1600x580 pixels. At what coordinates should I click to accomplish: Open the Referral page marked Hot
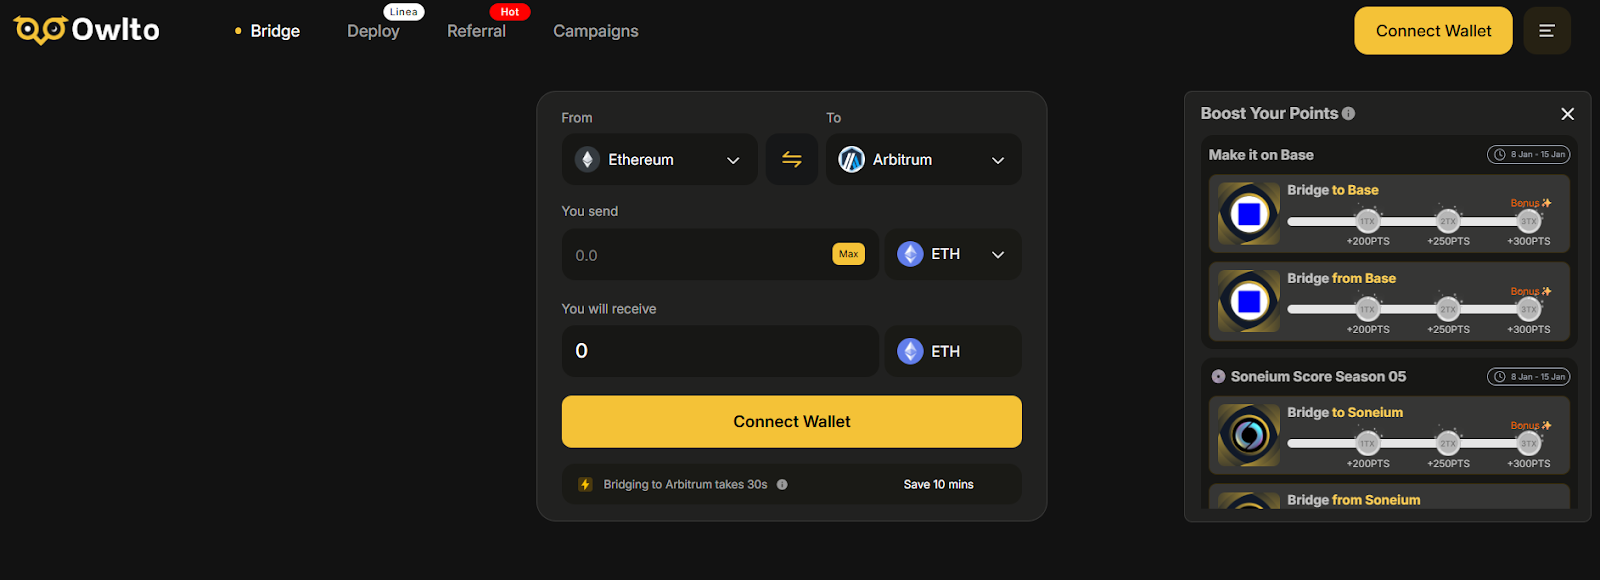476,31
